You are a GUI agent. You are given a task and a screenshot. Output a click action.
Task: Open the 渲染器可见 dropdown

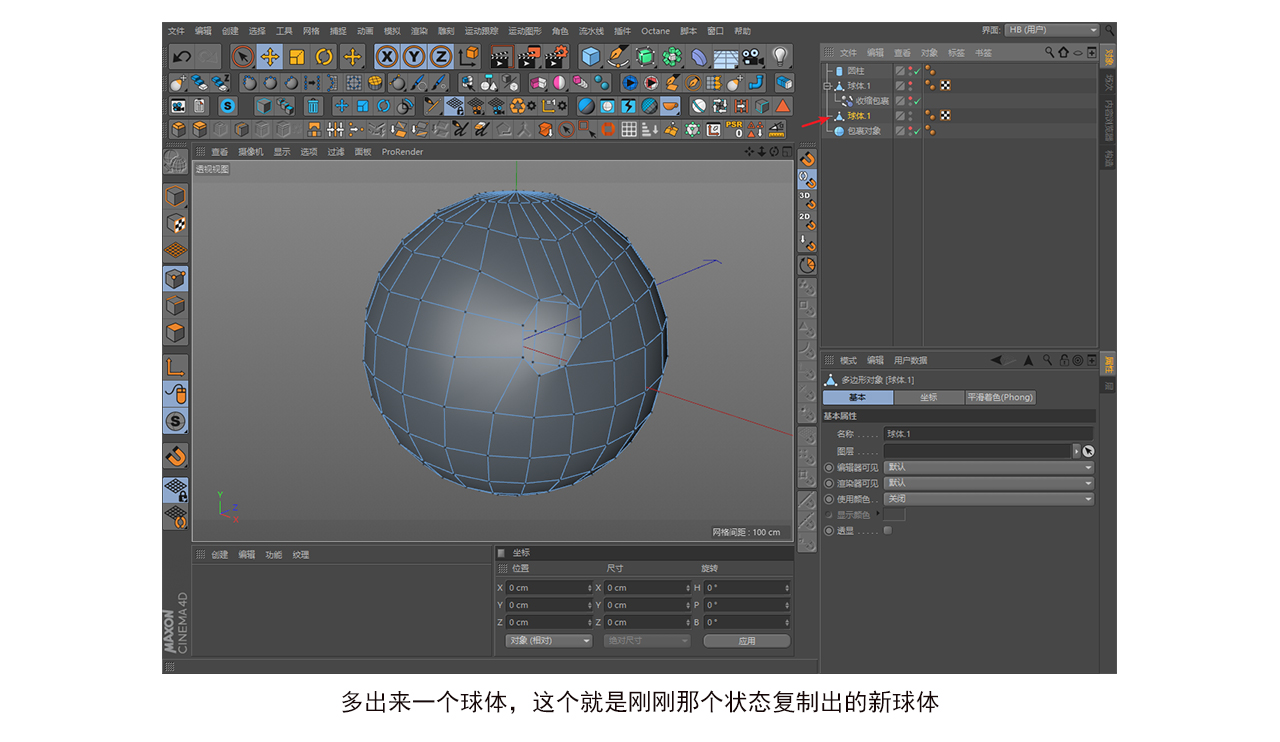[989, 483]
